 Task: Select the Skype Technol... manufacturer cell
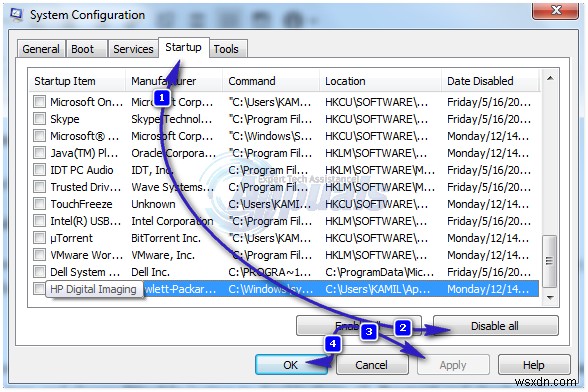point(172,119)
